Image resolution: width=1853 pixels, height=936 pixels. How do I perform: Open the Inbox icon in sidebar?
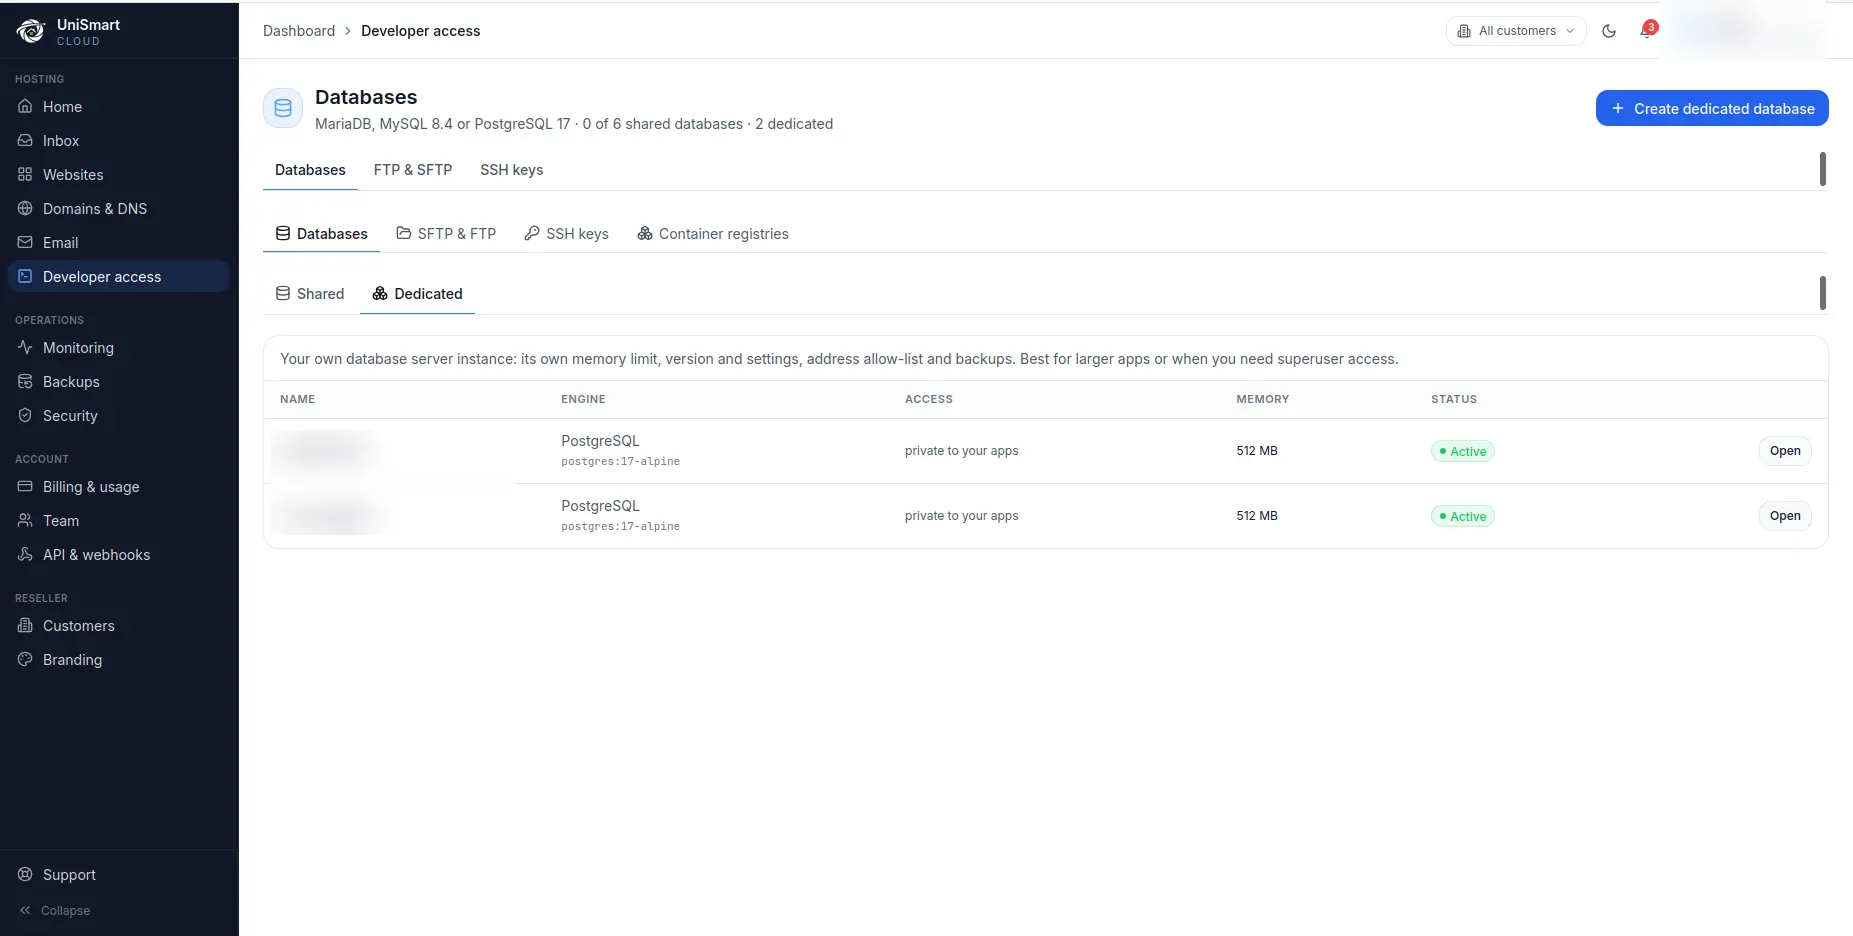25,140
